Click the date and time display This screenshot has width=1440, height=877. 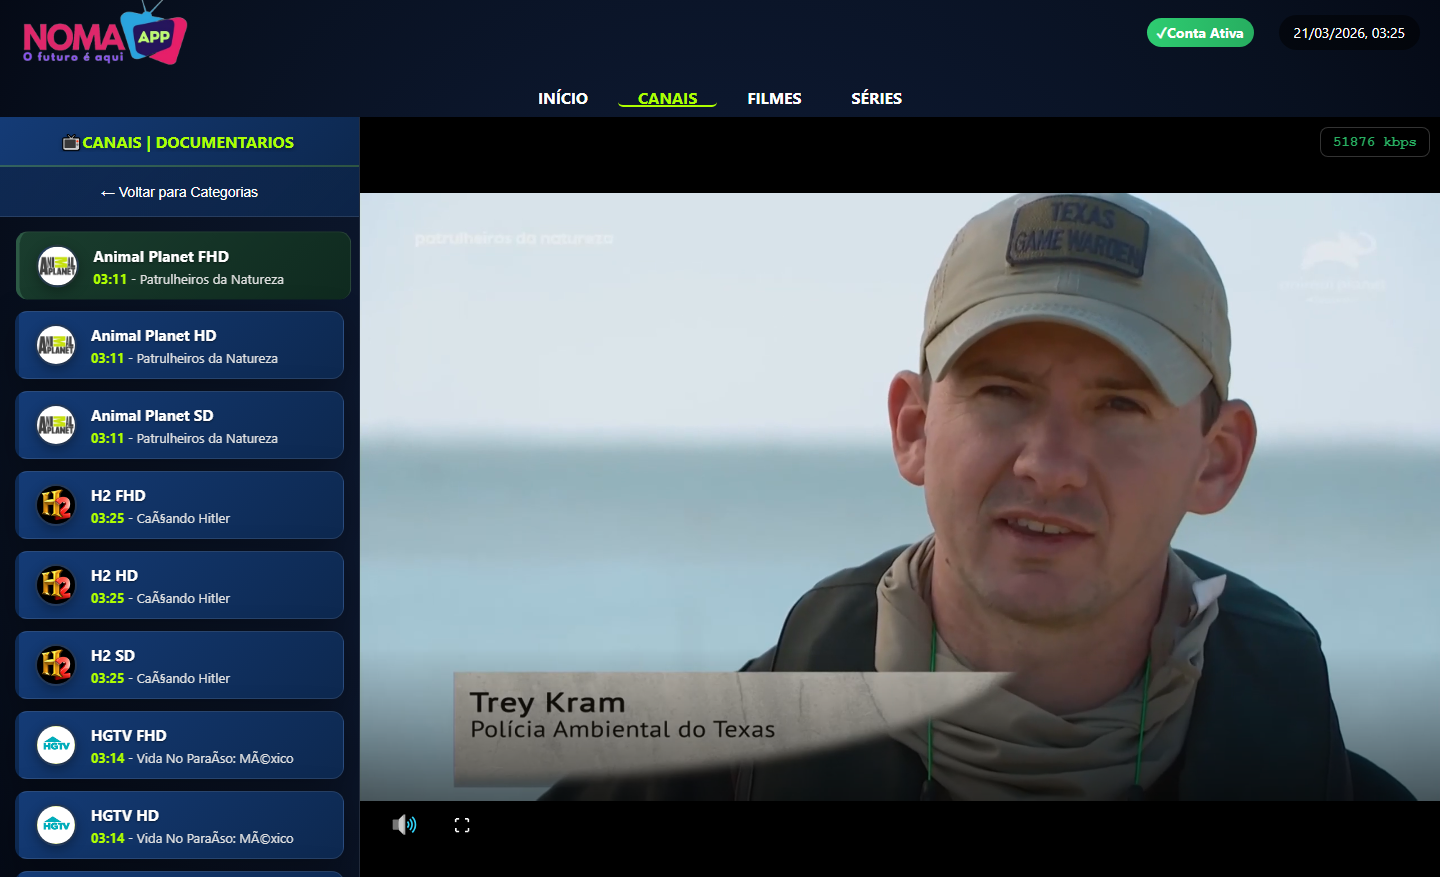(x=1348, y=33)
